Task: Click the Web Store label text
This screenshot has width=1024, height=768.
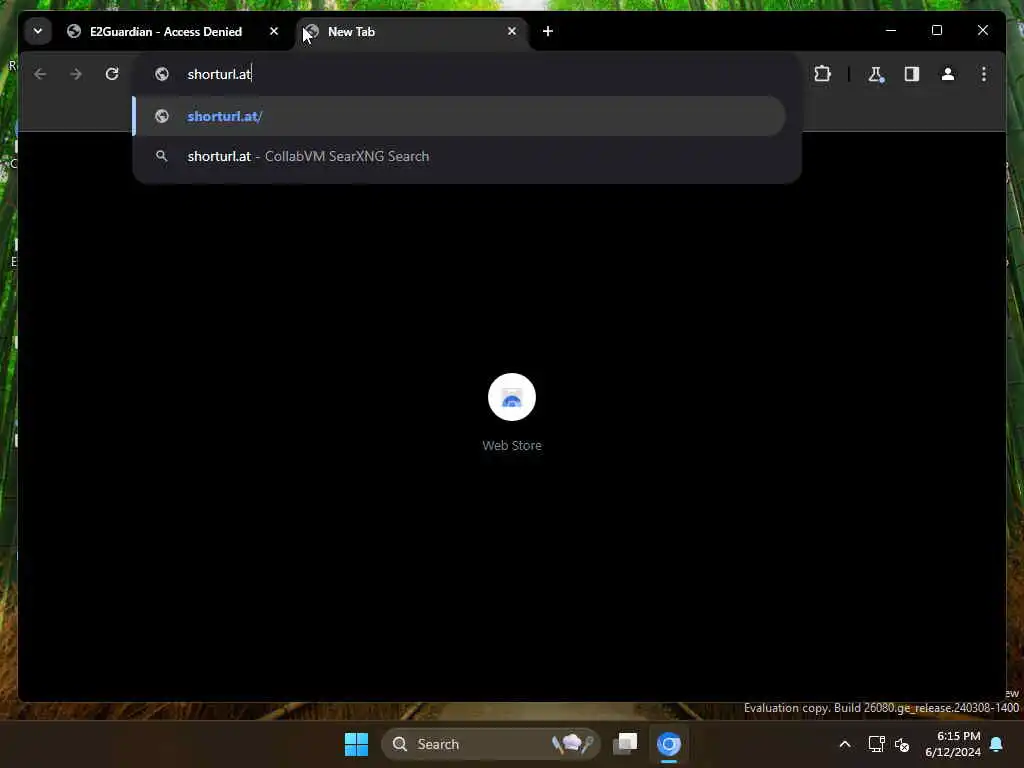Action: coord(511,445)
